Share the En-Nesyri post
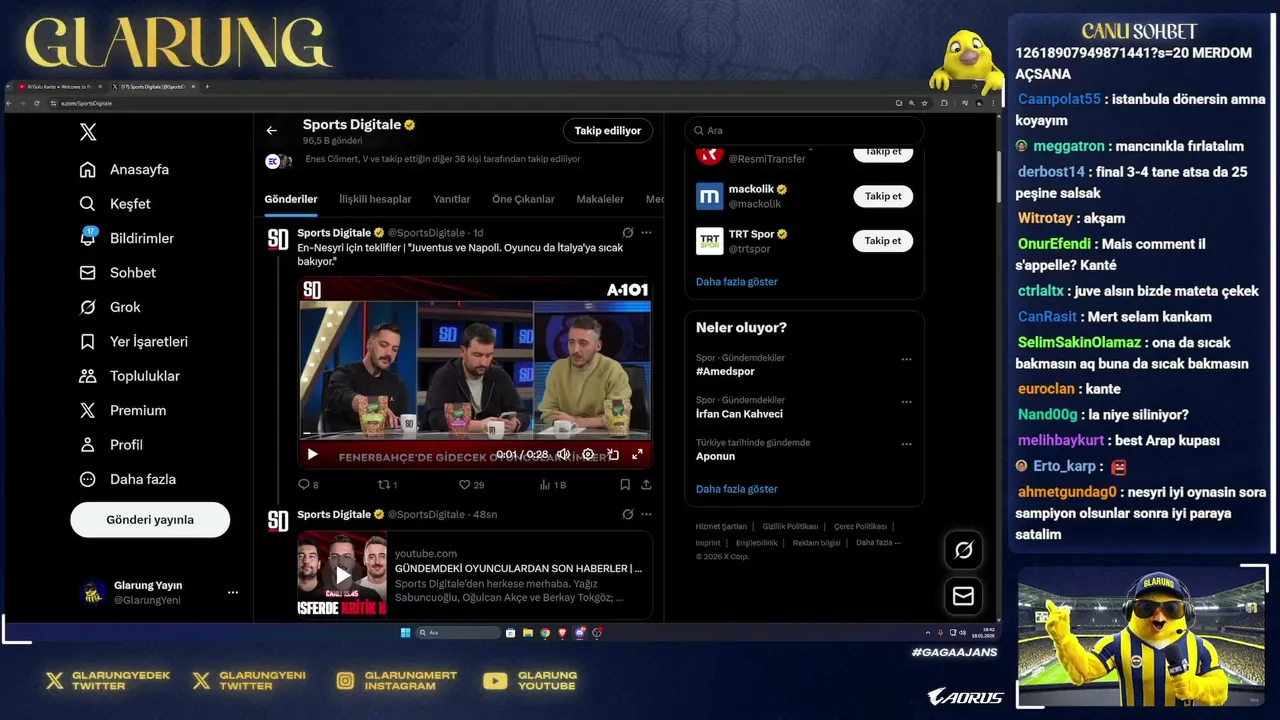1280x720 pixels. pyautogui.click(x=646, y=484)
